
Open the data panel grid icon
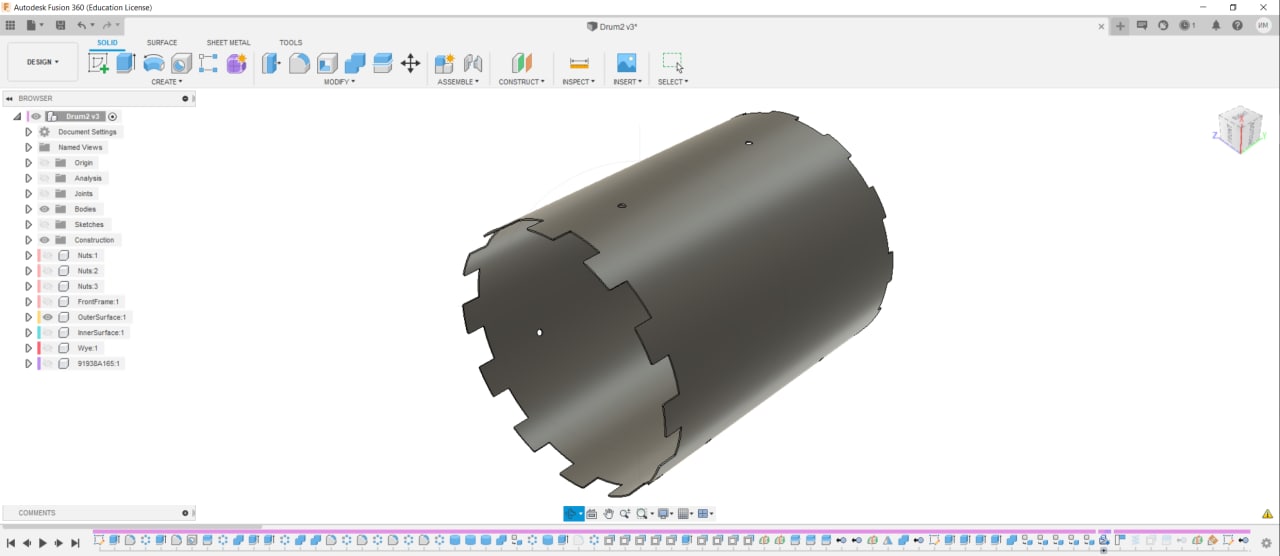coord(10,25)
